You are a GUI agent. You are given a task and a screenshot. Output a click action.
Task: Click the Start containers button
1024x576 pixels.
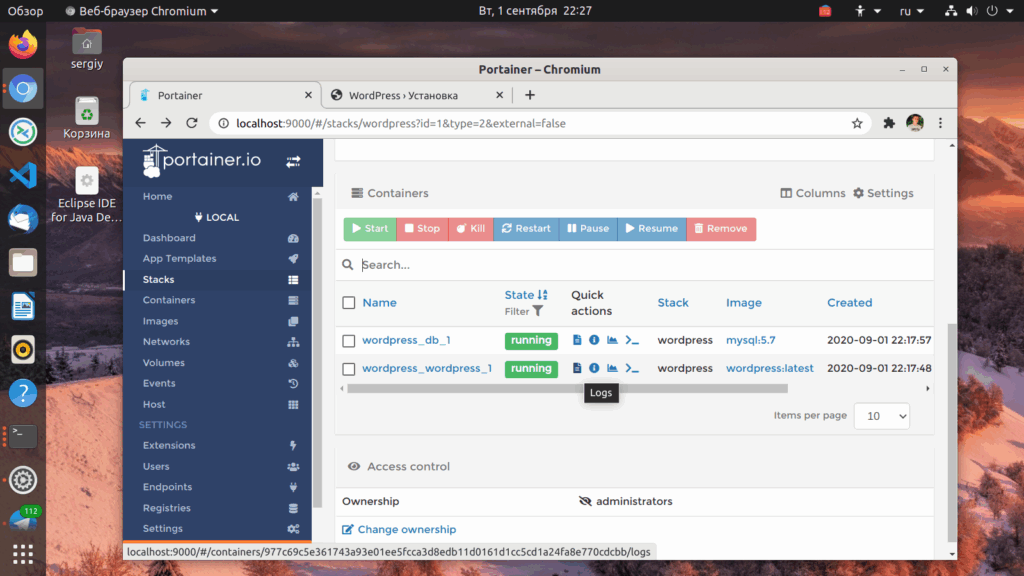[370, 229]
